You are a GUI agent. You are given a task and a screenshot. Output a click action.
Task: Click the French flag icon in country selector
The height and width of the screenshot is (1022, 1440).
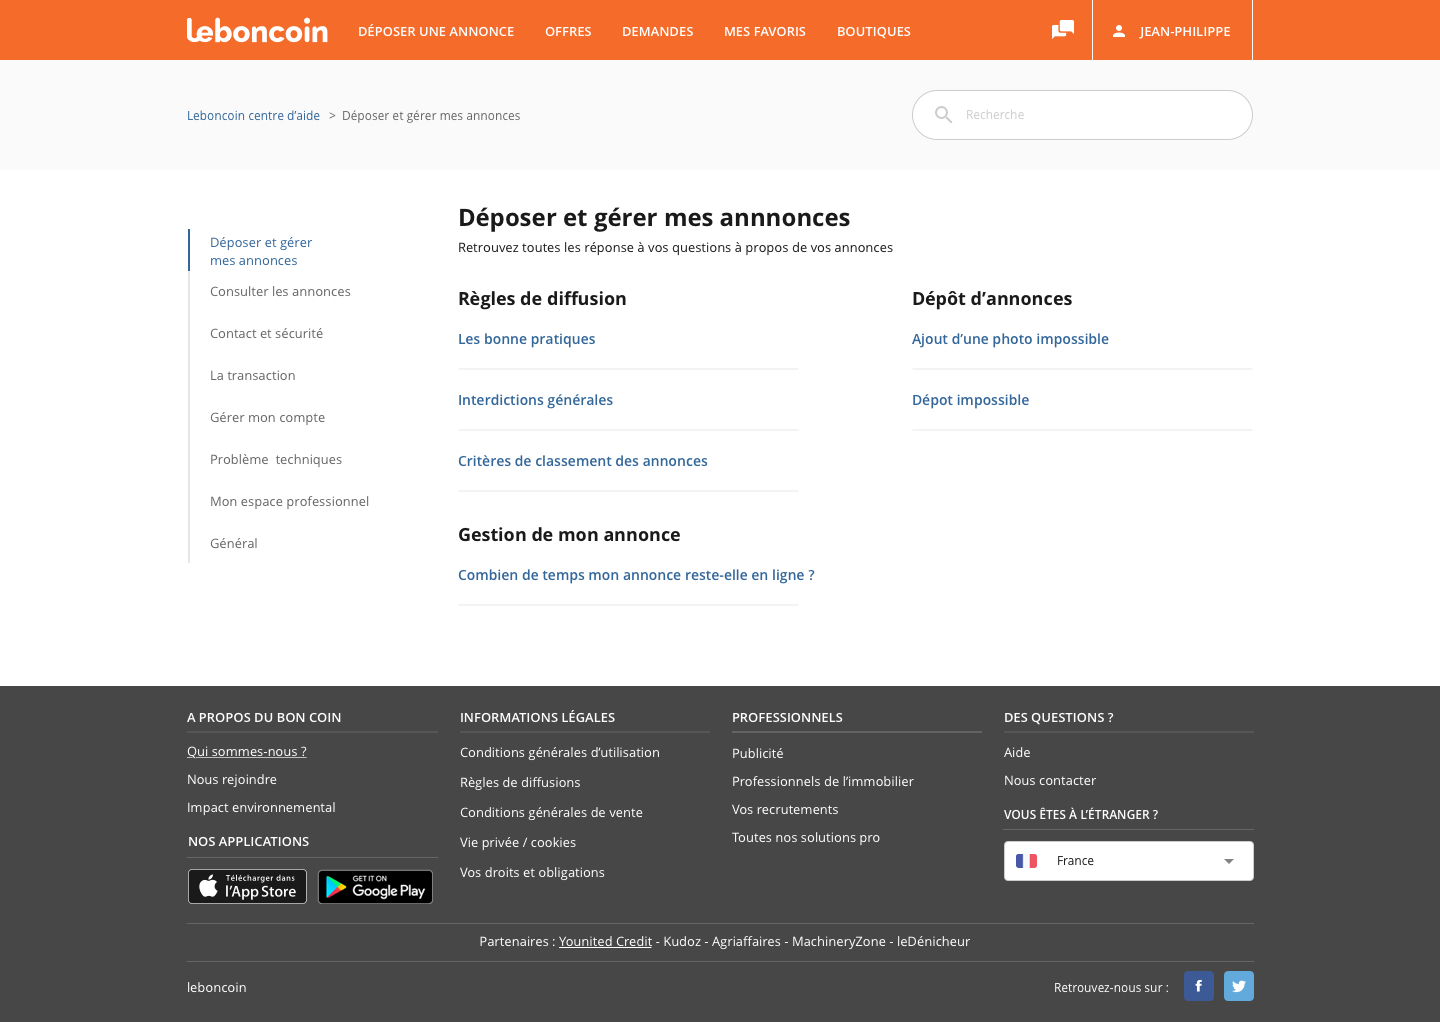1027,860
